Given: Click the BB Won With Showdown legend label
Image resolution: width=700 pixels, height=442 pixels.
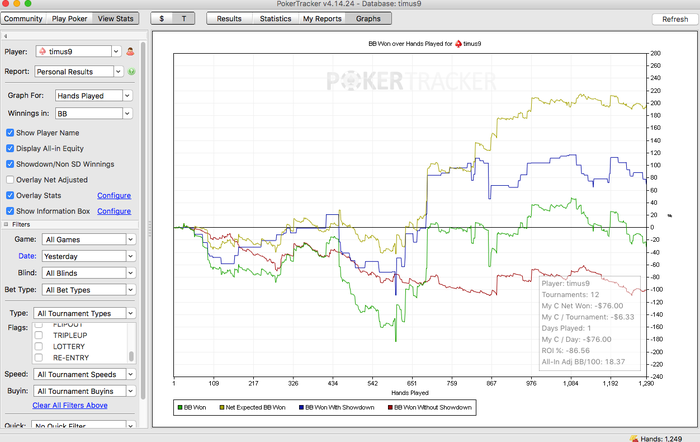Looking at the screenshot, I should [x=340, y=408].
